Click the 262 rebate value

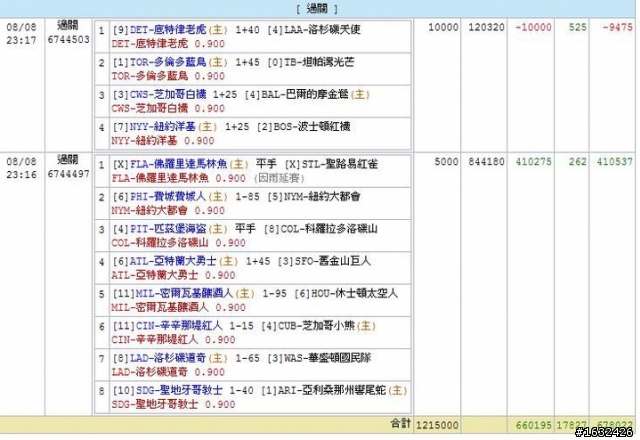point(578,162)
